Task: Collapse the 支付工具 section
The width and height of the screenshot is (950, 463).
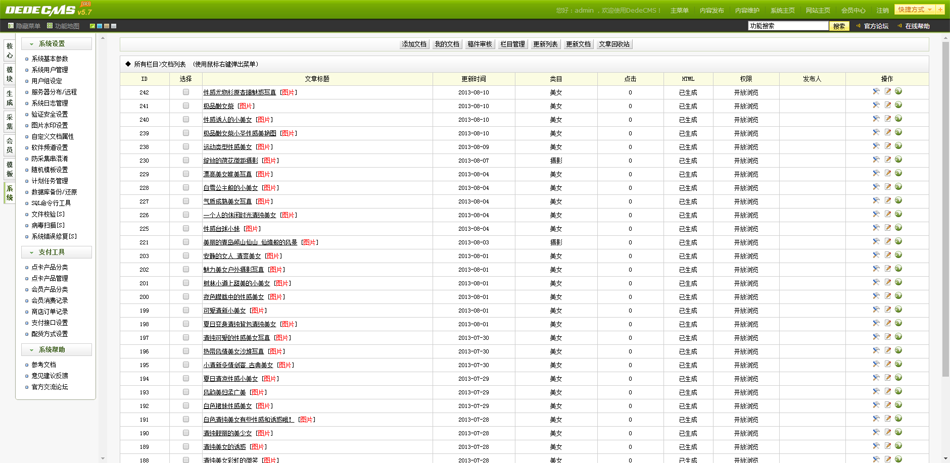Action: tap(31, 252)
